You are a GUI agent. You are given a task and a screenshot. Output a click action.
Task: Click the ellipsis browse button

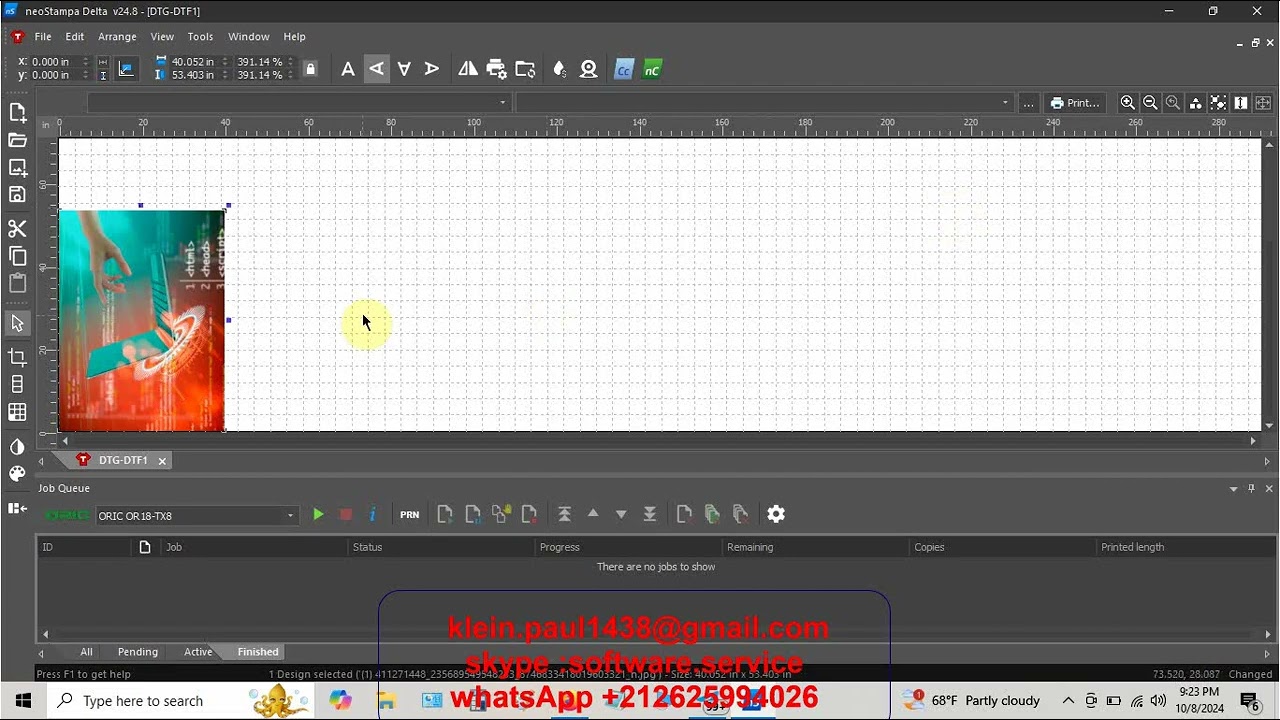tap(1028, 103)
